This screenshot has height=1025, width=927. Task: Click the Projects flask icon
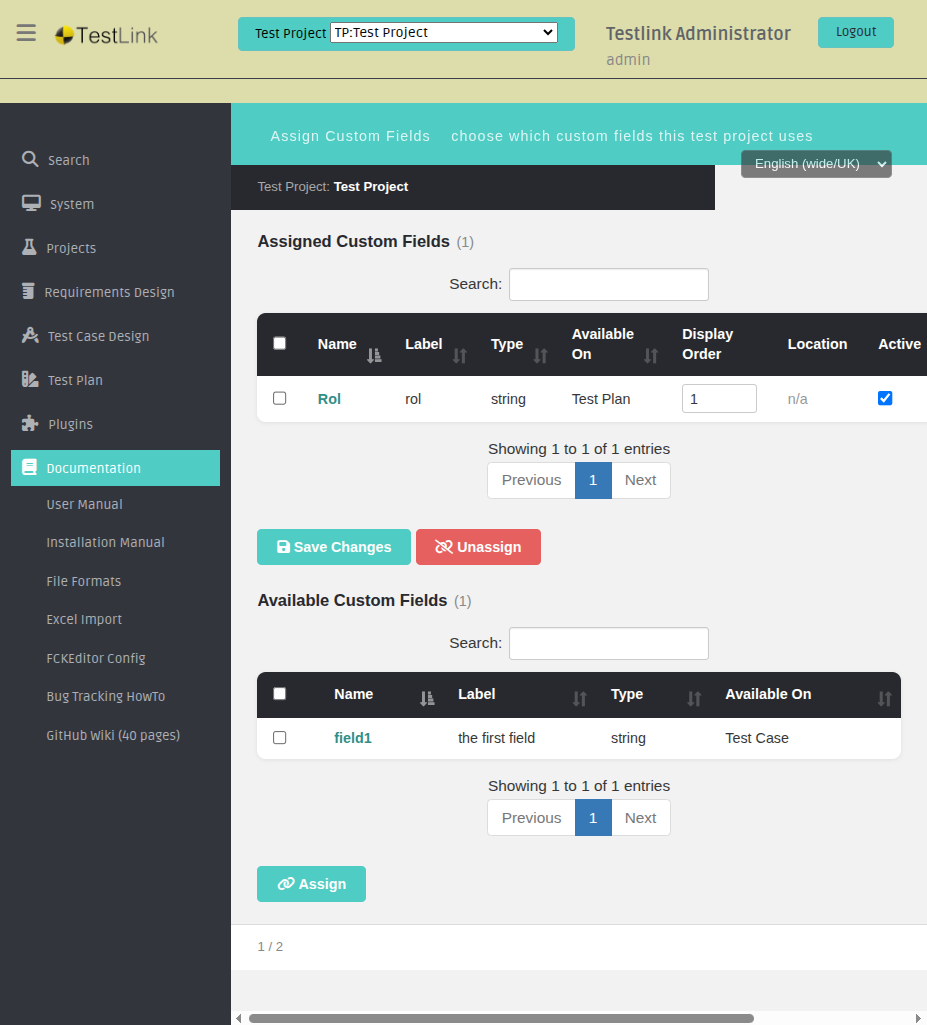(29, 247)
